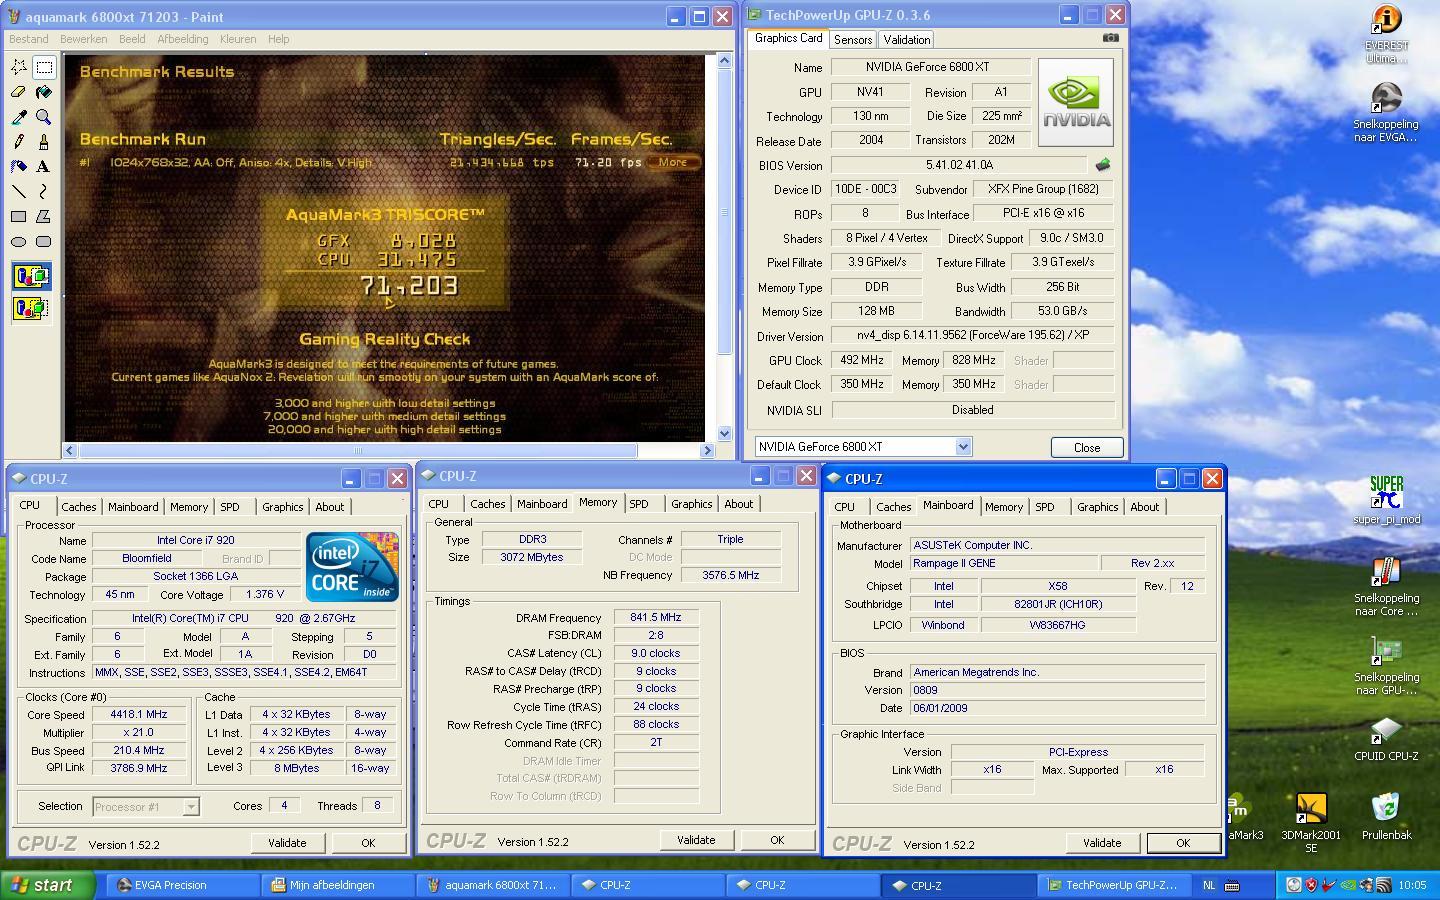This screenshot has width=1440, height=900.
Task: Open the Bestand menu in Paint
Action: 28,39
